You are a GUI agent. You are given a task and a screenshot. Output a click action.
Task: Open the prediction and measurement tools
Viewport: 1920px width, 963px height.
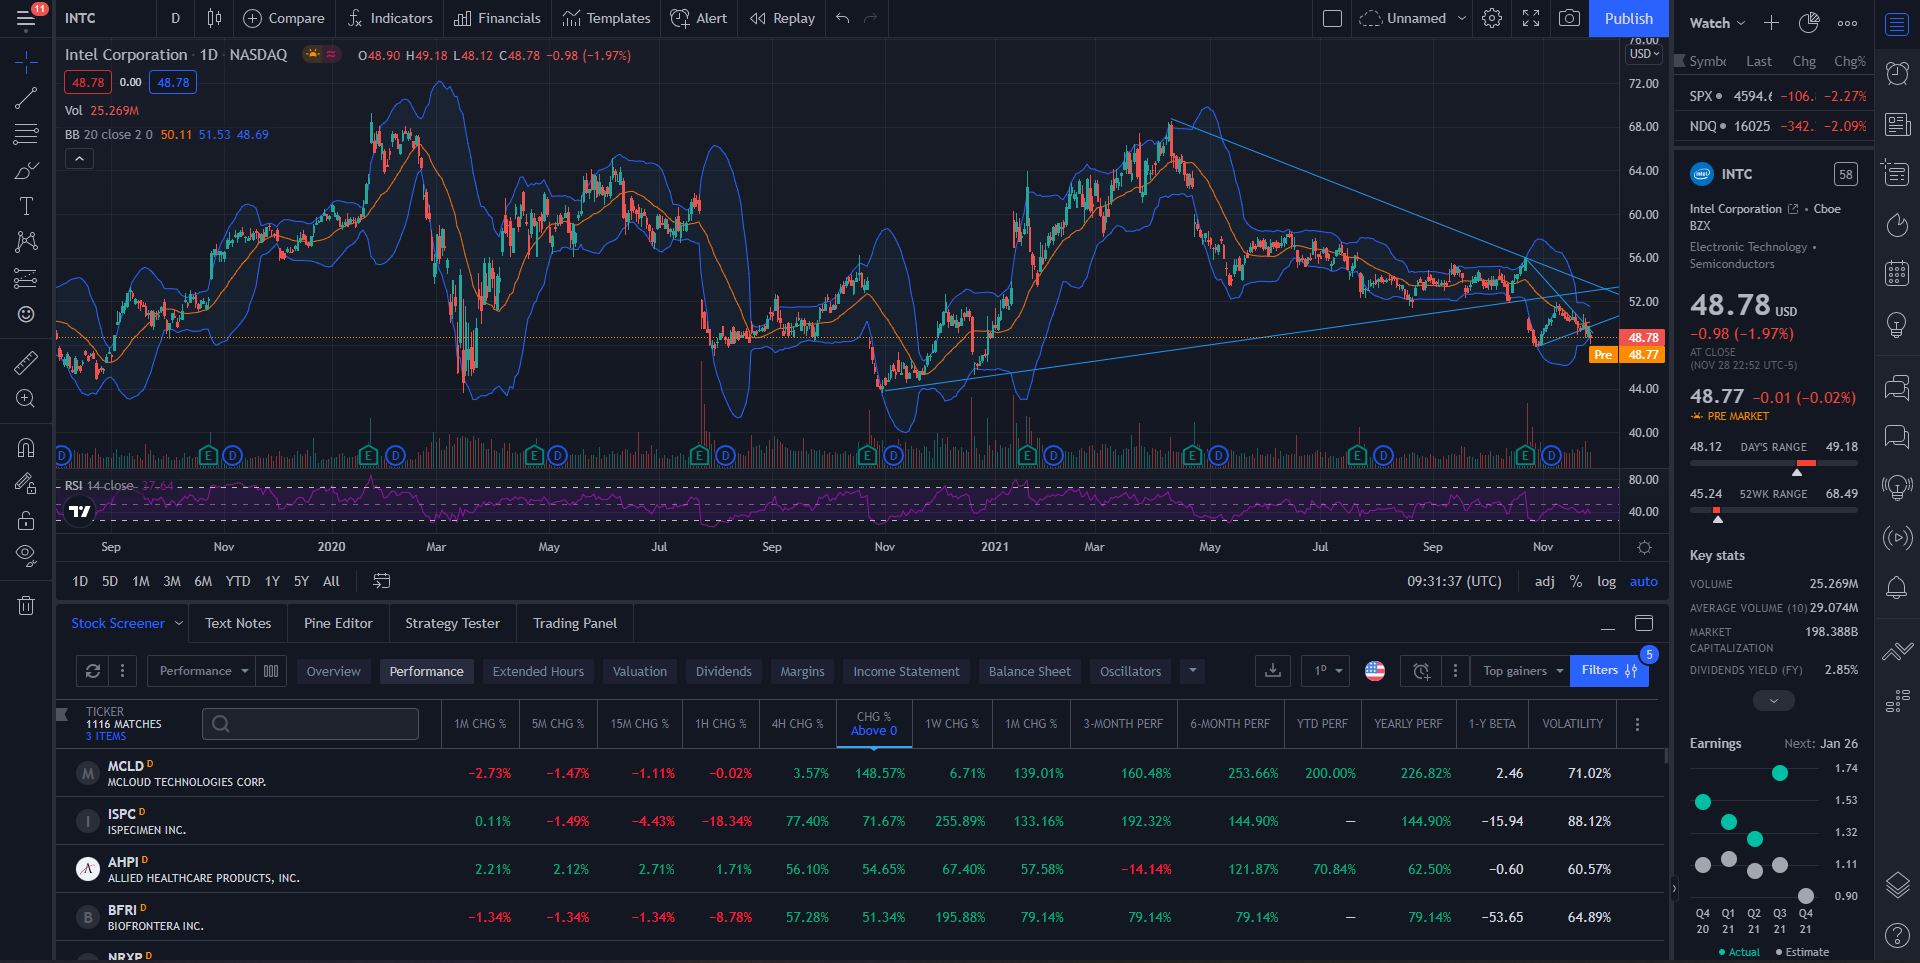(26, 278)
